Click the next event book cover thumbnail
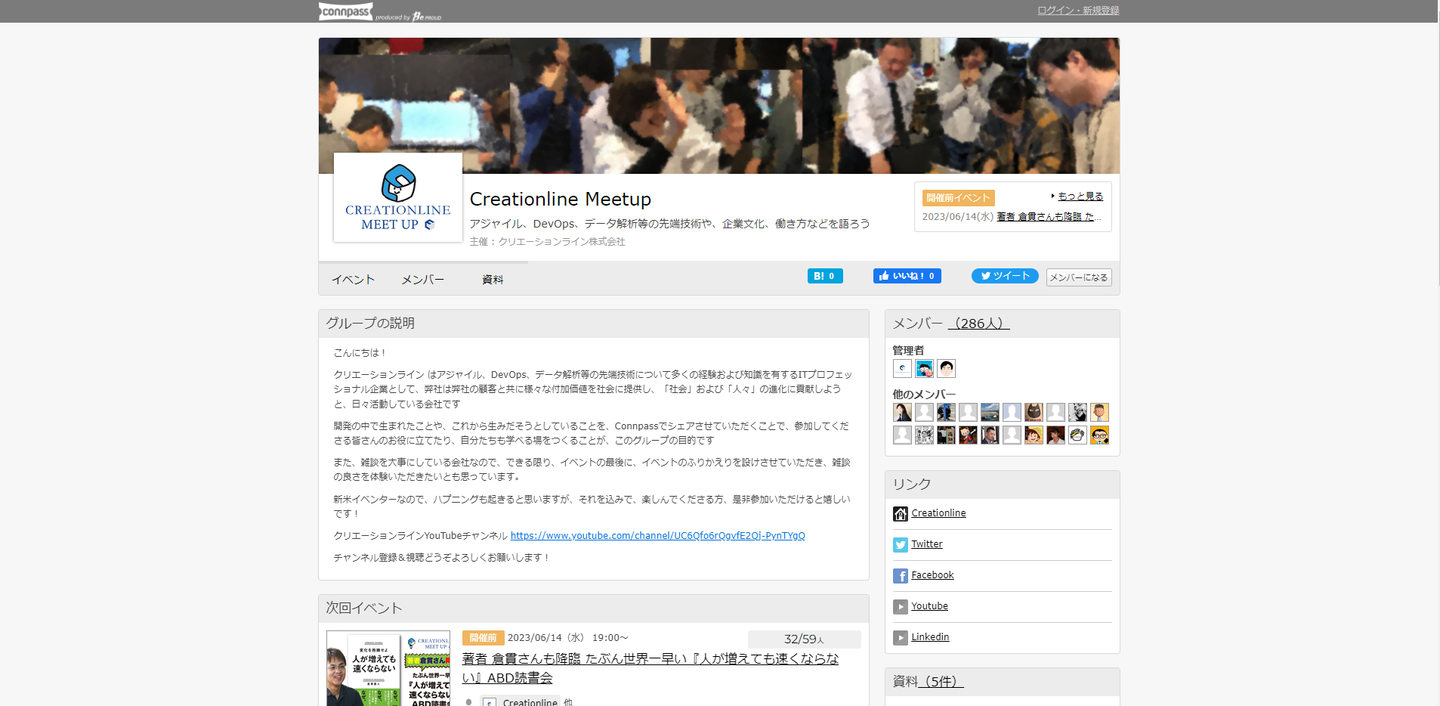Image resolution: width=1440 pixels, height=706 pixels. pos(388,668)
